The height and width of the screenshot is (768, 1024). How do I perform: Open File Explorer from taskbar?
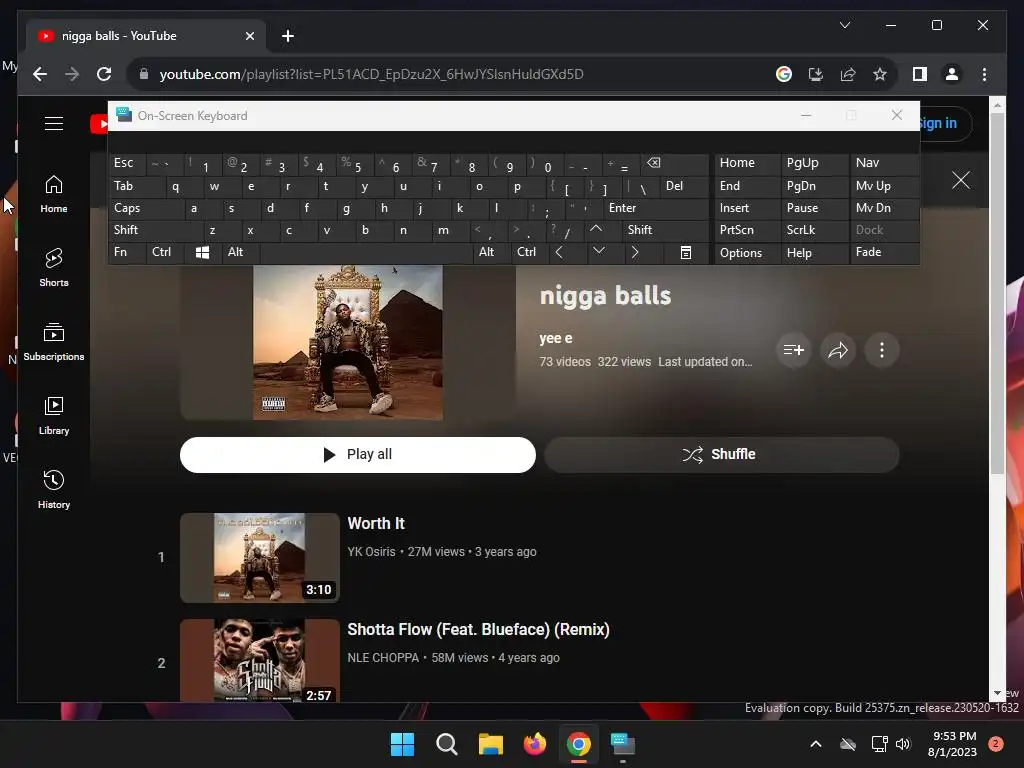coord(490,744)
